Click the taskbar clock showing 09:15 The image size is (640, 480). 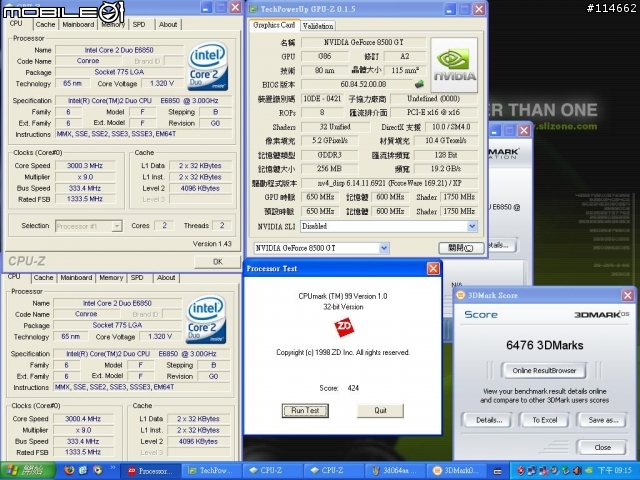[614, 471]
